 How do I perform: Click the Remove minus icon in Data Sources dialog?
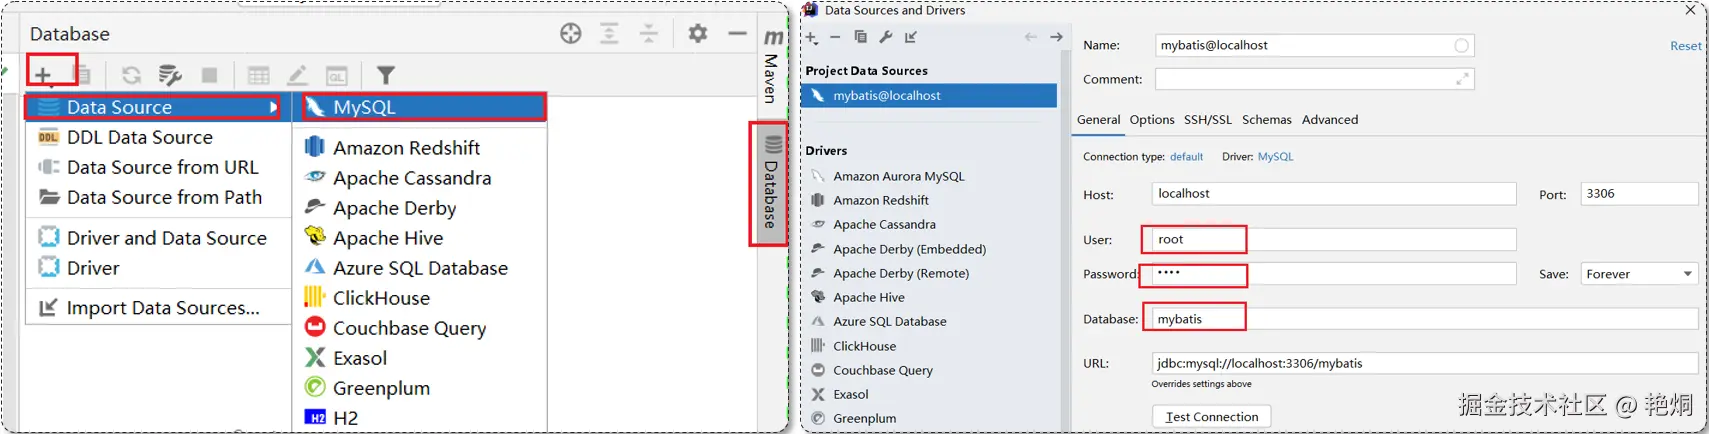click(835, 37)
